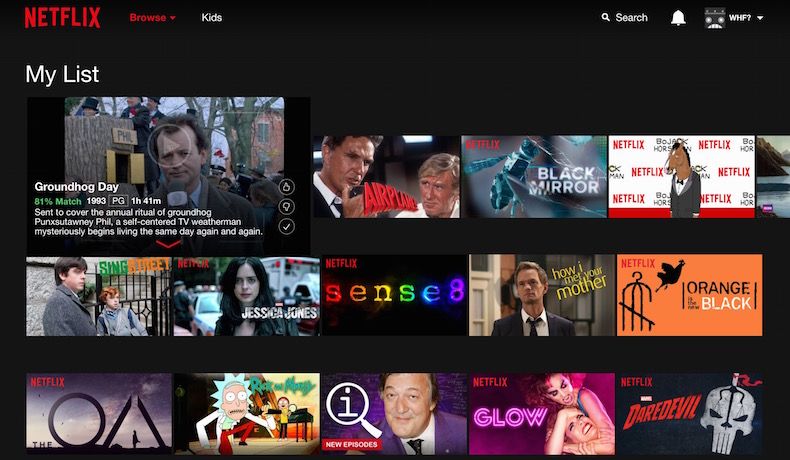Viewport: 790px width, 460px height.
Task: Click the My List heading
Action: [x=62, y=75]
